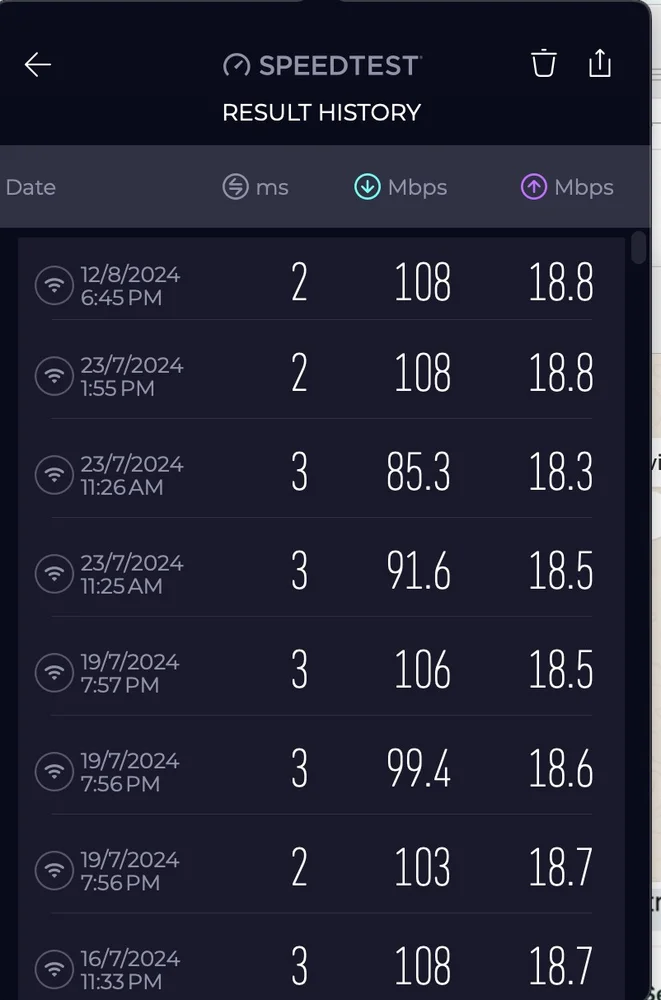Click the upload Mbps arrow icon
The image size is (661, 1000).
pos(535,186)
